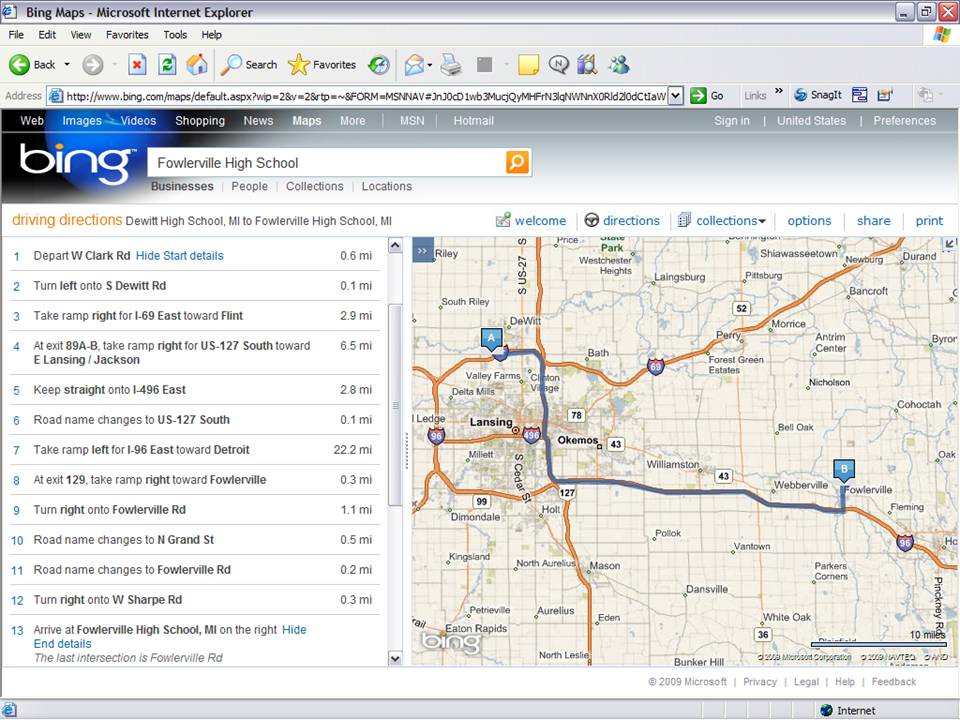Click the map expand arrow in top-right corner
The height and width of the screenshot is (720, 960).
(949, 244)
